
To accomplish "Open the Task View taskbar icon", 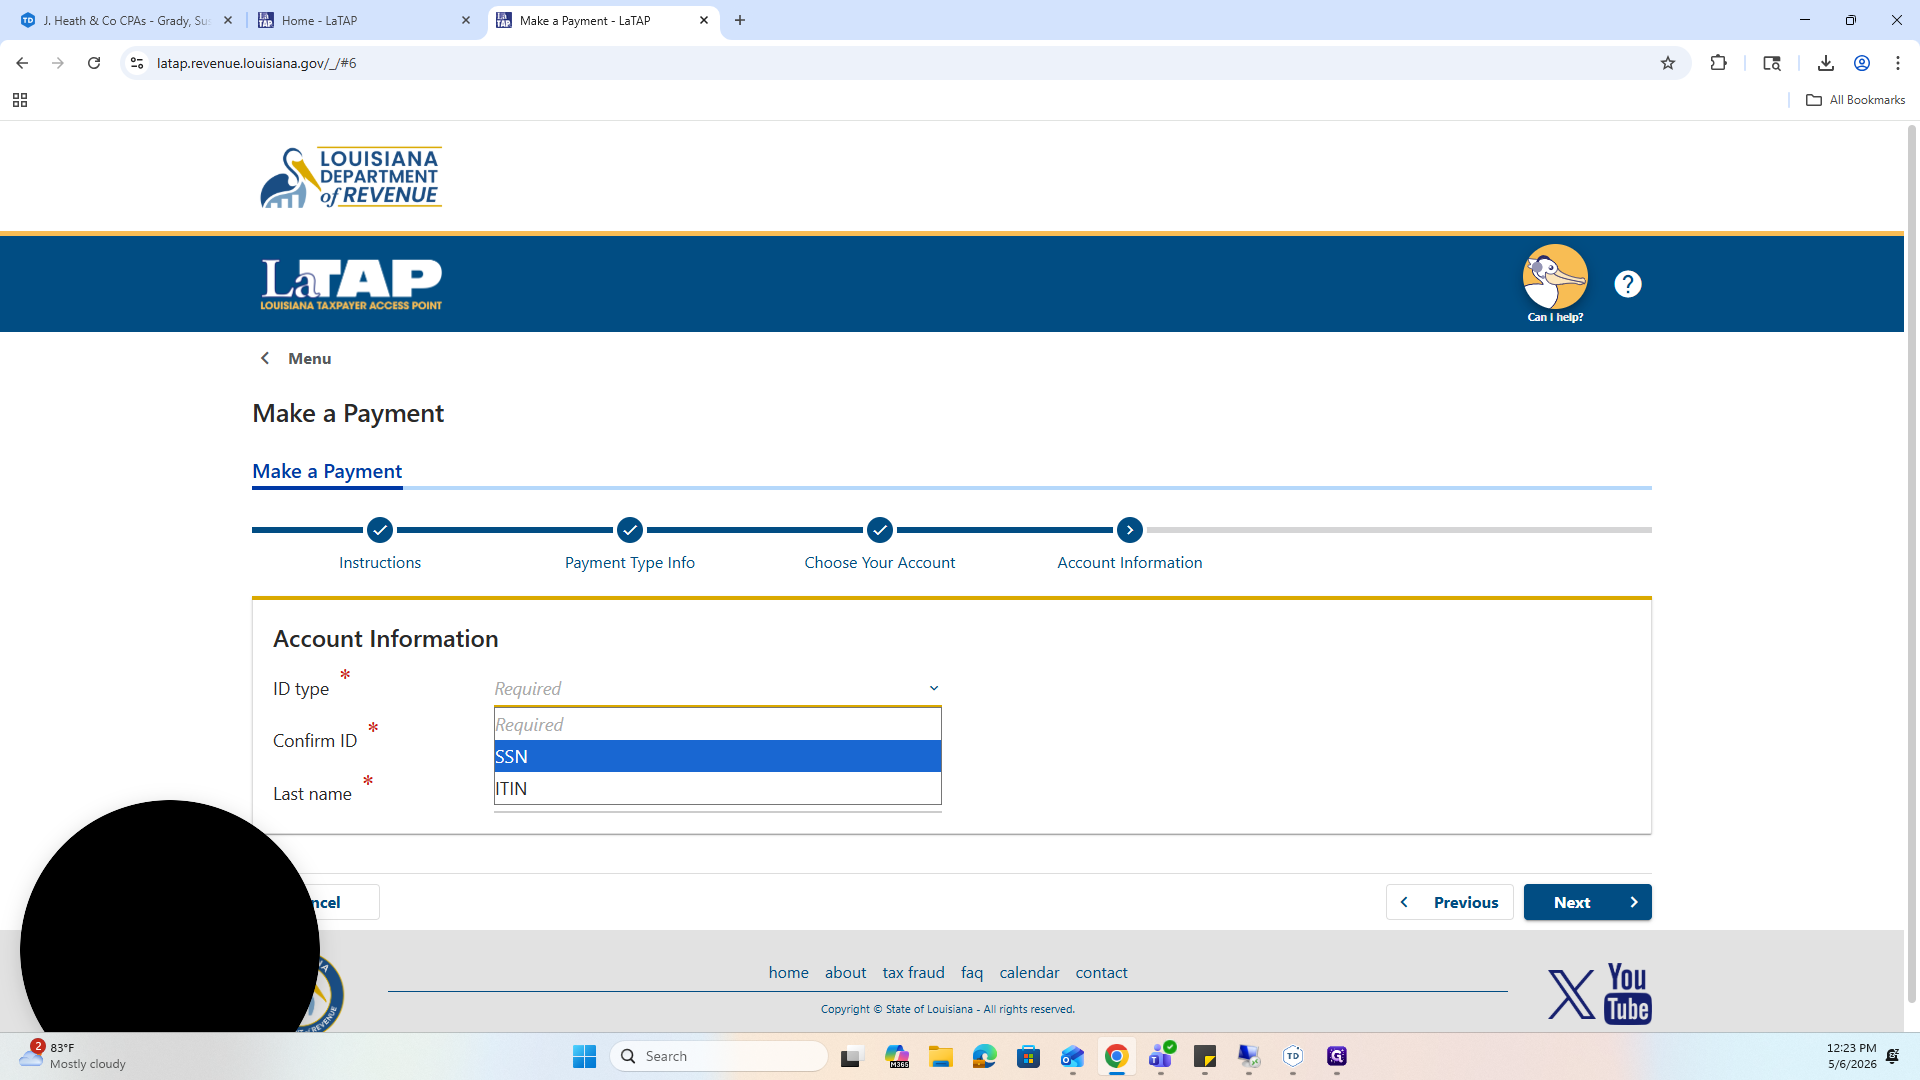I will pyautogui.click(x=852, y=1056).
